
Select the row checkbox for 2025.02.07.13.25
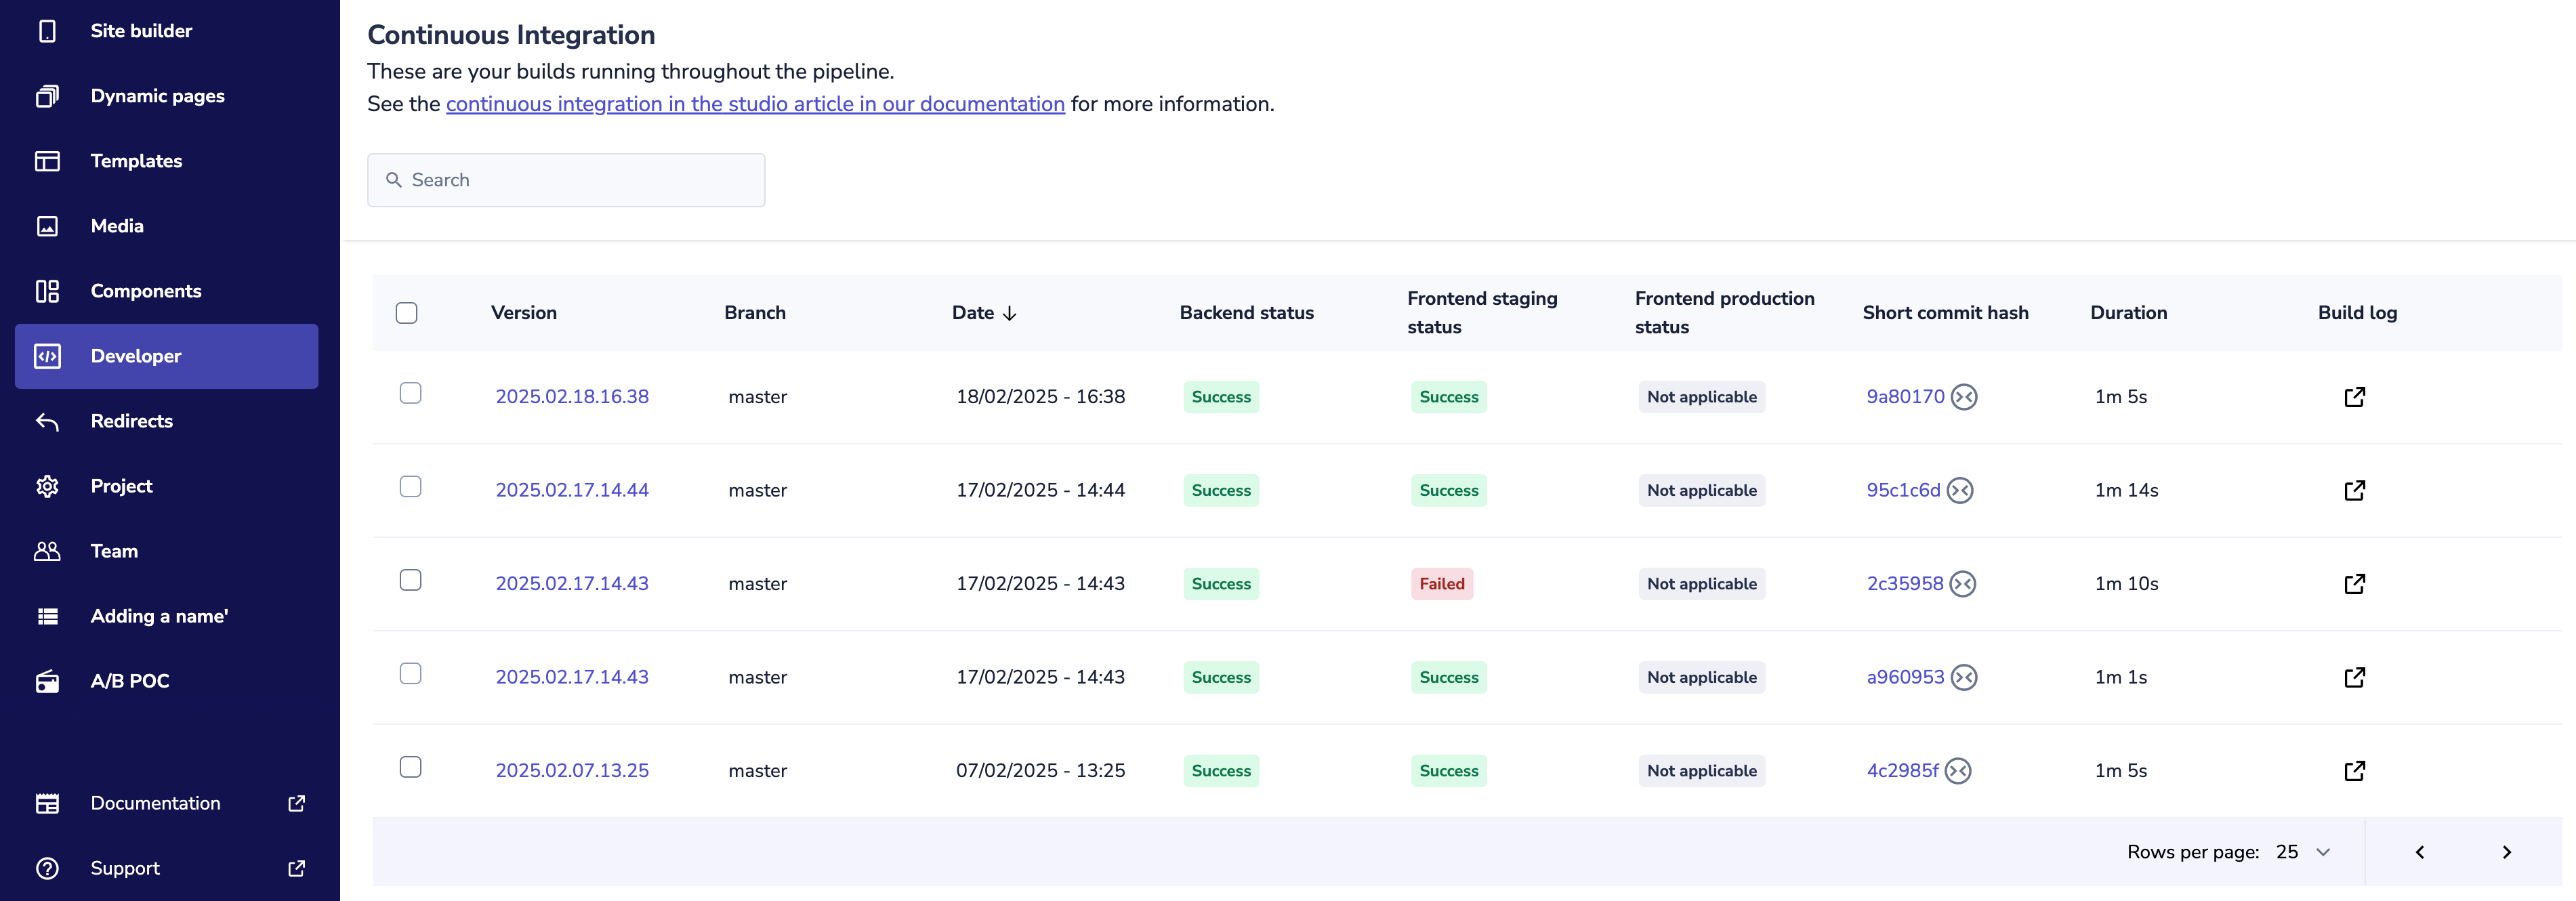click(x=410, y=767)
